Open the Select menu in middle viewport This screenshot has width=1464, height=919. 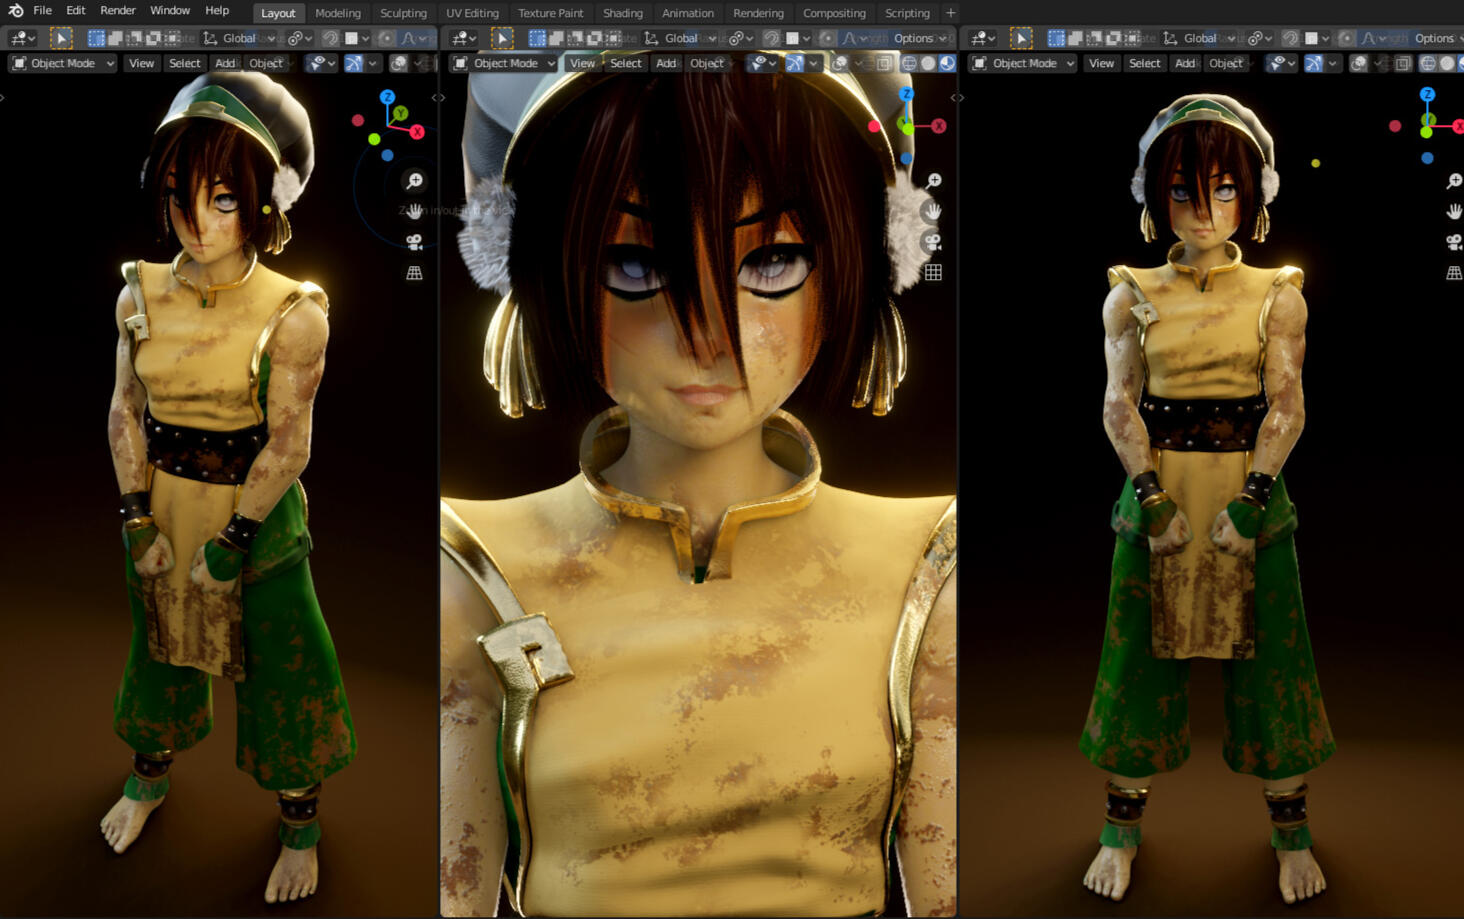click(625, 63)
